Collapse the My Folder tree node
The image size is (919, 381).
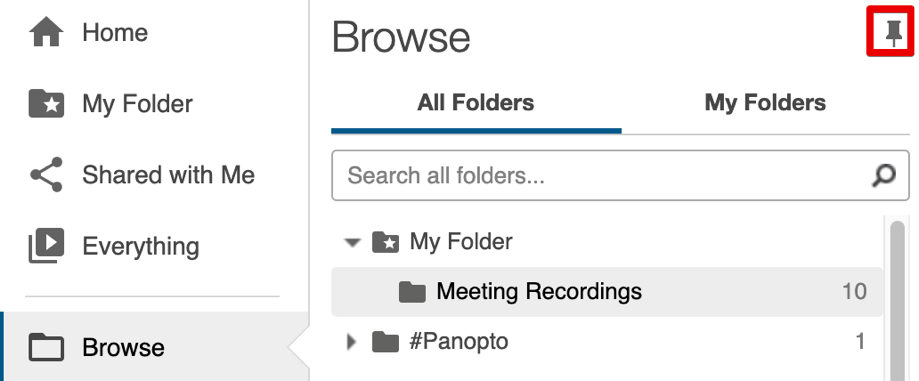point(352,242)
